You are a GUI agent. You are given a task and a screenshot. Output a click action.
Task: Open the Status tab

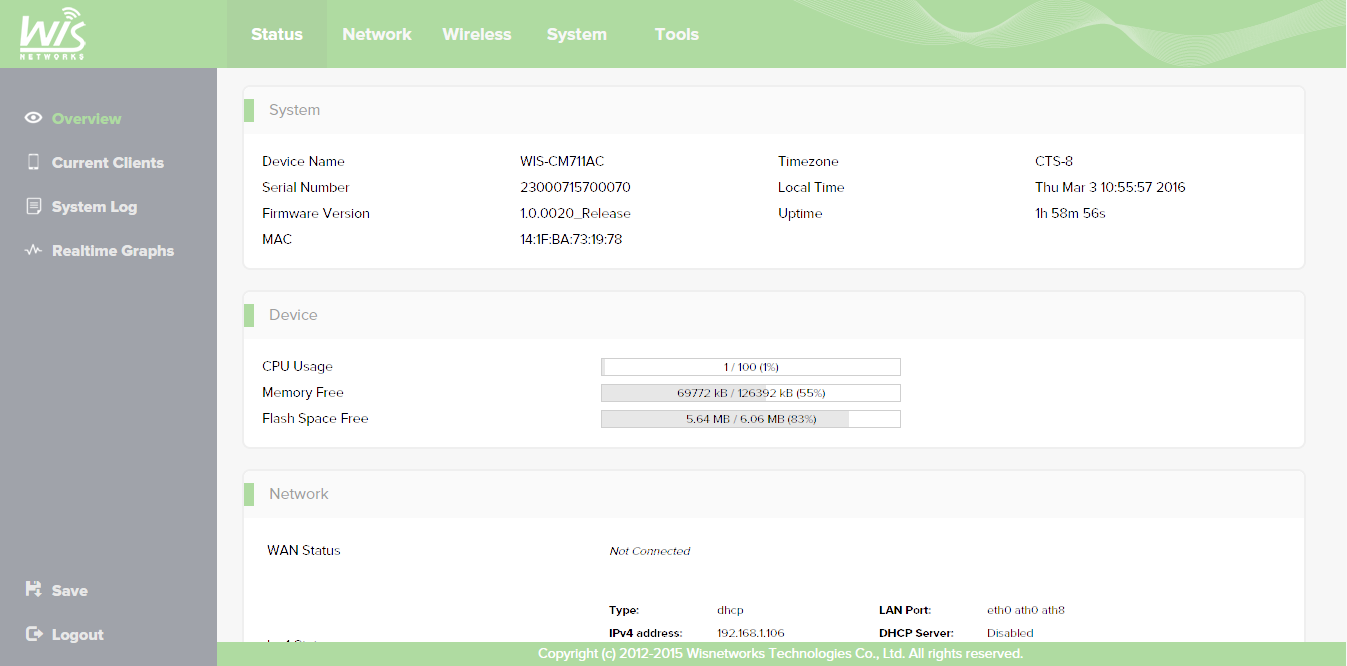click(x=277, y=34)
